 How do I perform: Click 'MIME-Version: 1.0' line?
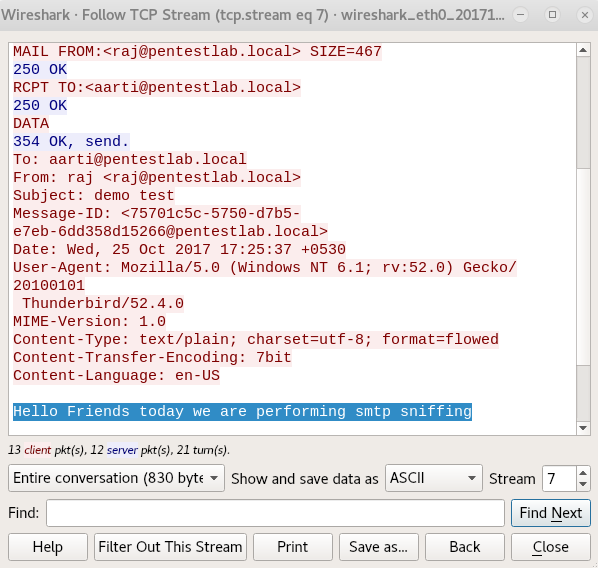pos(89,321)
